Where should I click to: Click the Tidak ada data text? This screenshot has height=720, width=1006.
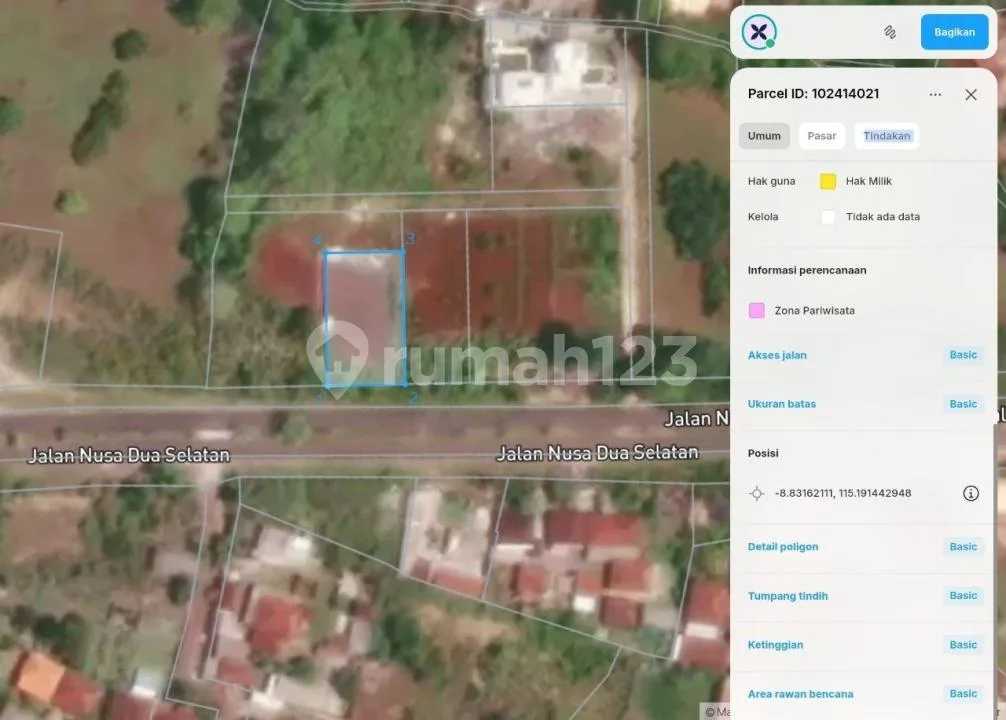pyautogui.click(x=882, y=217)
